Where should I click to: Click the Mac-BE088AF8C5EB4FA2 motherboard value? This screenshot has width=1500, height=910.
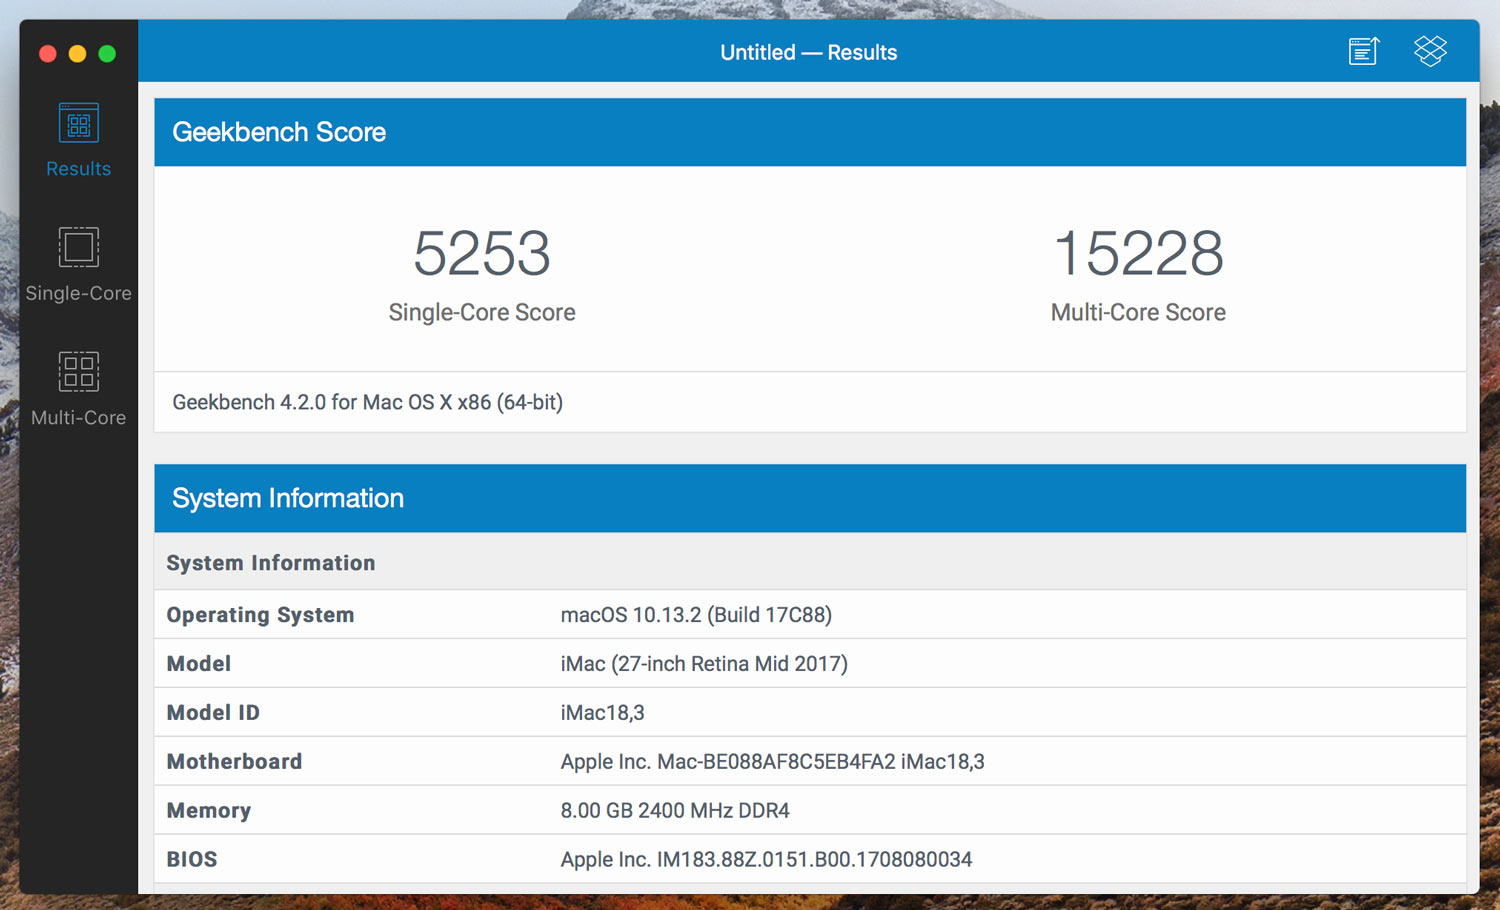[772, 762]
